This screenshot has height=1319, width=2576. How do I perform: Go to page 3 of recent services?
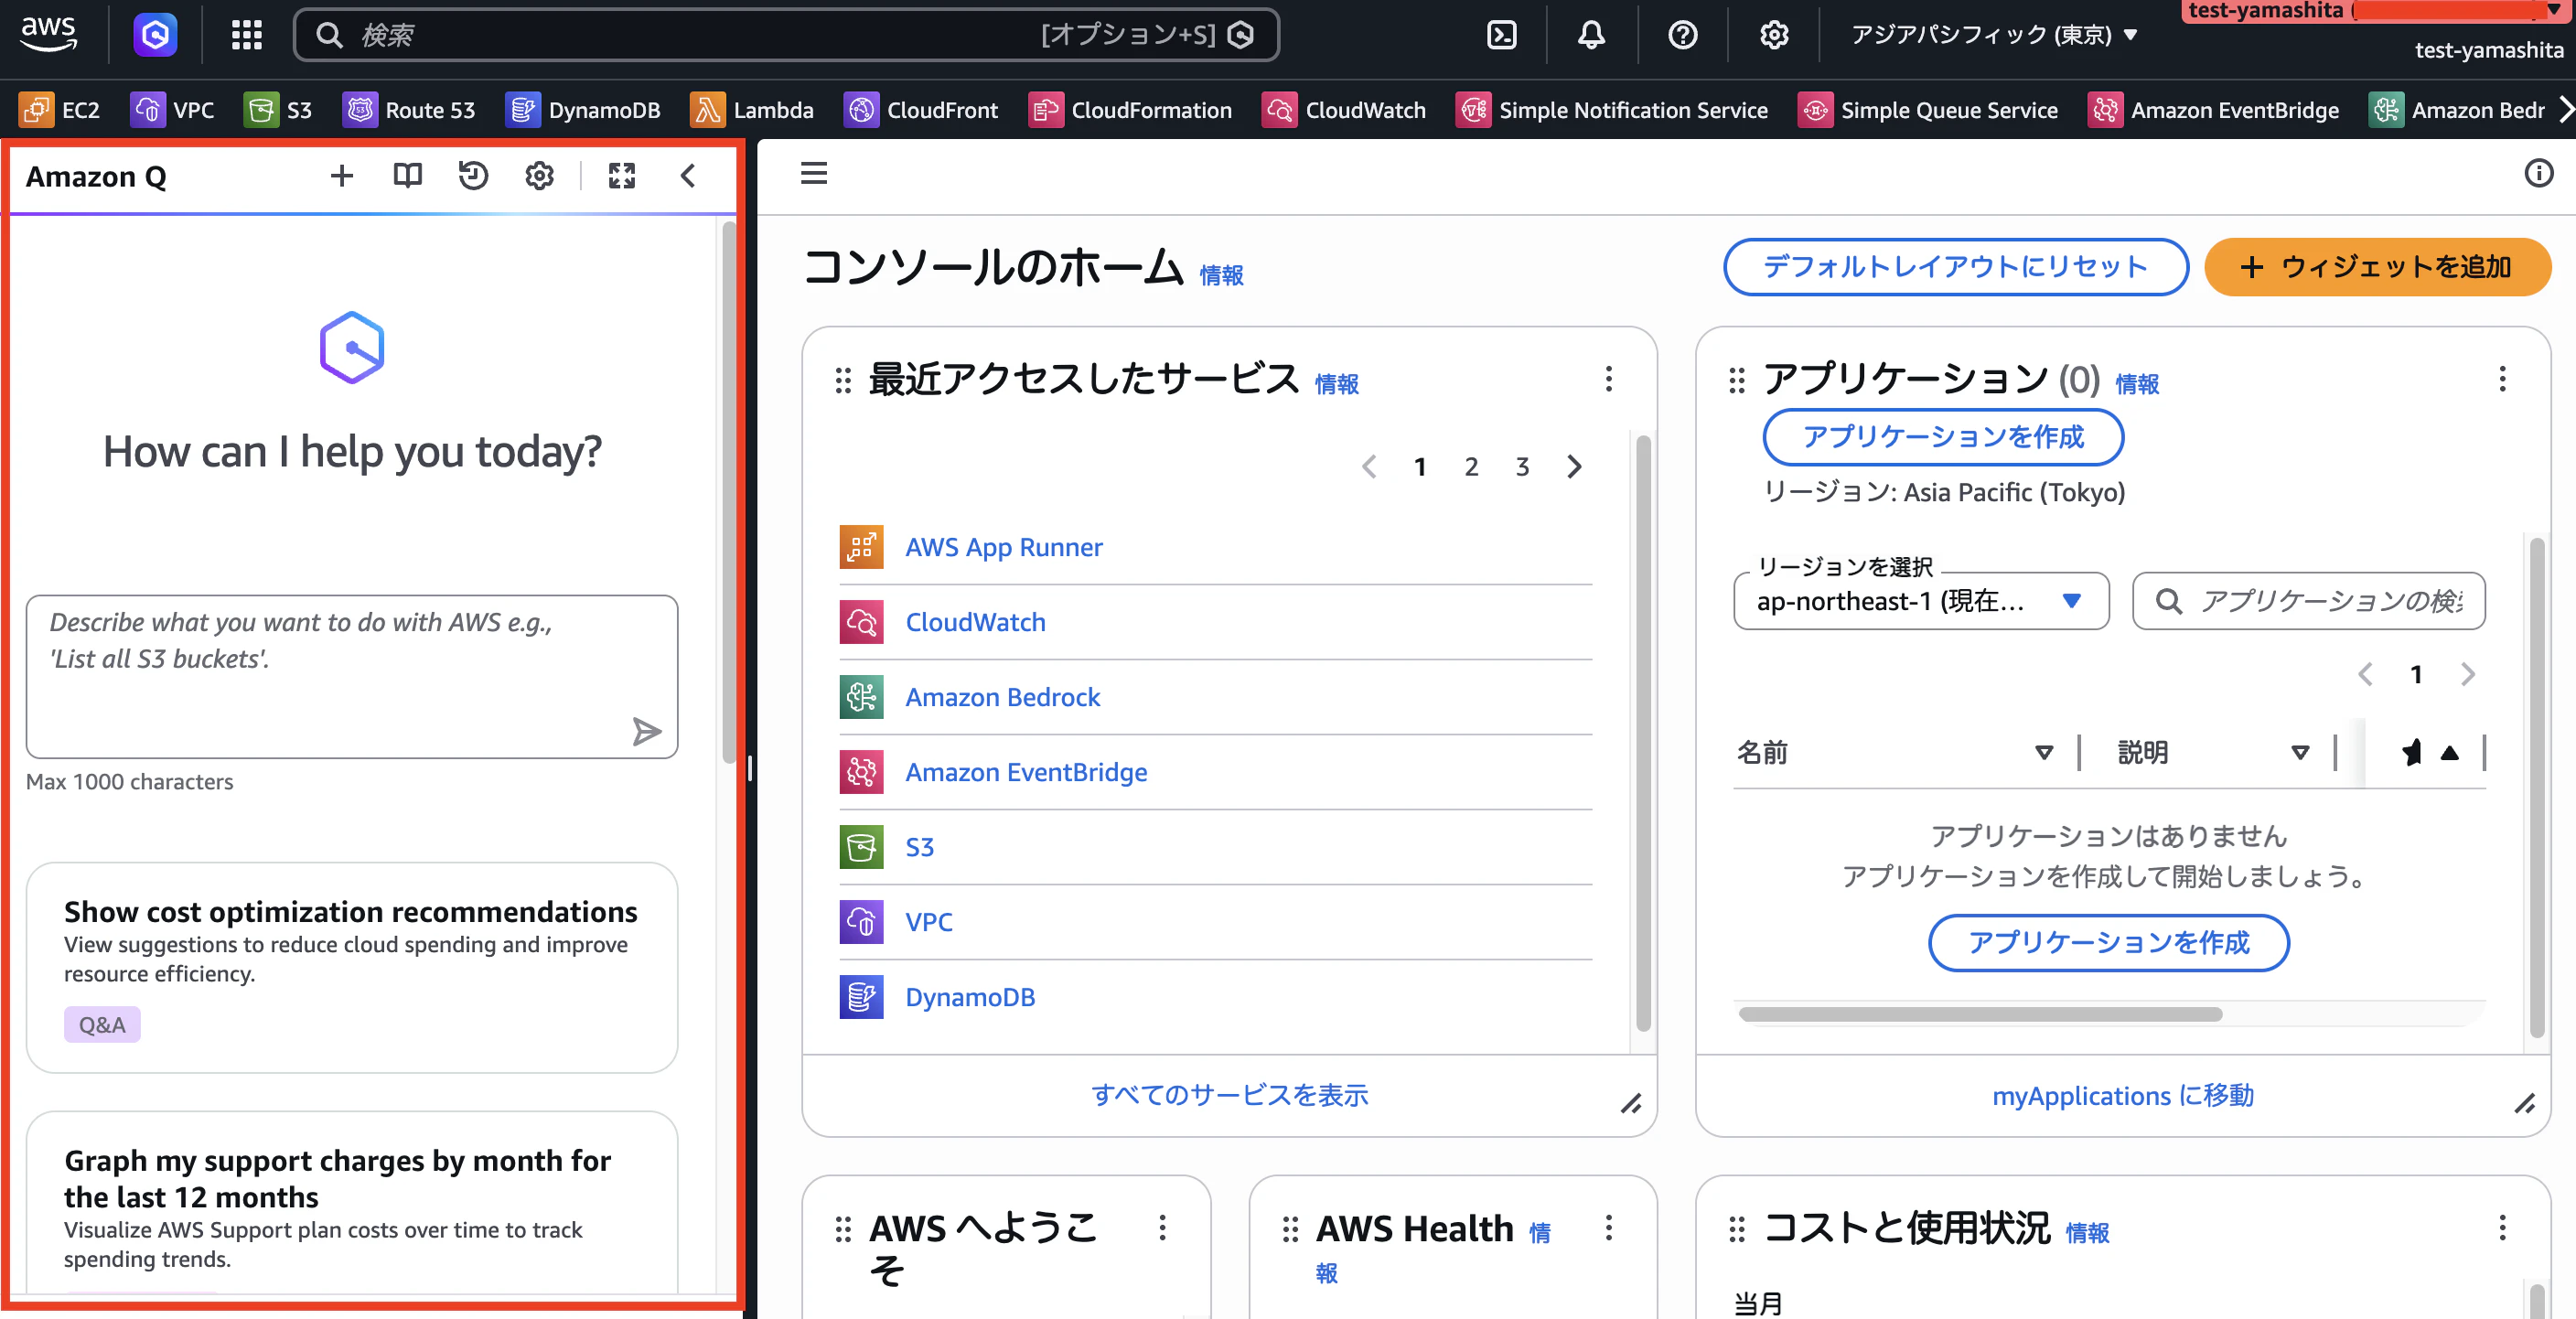click(x=1522, y=467)
